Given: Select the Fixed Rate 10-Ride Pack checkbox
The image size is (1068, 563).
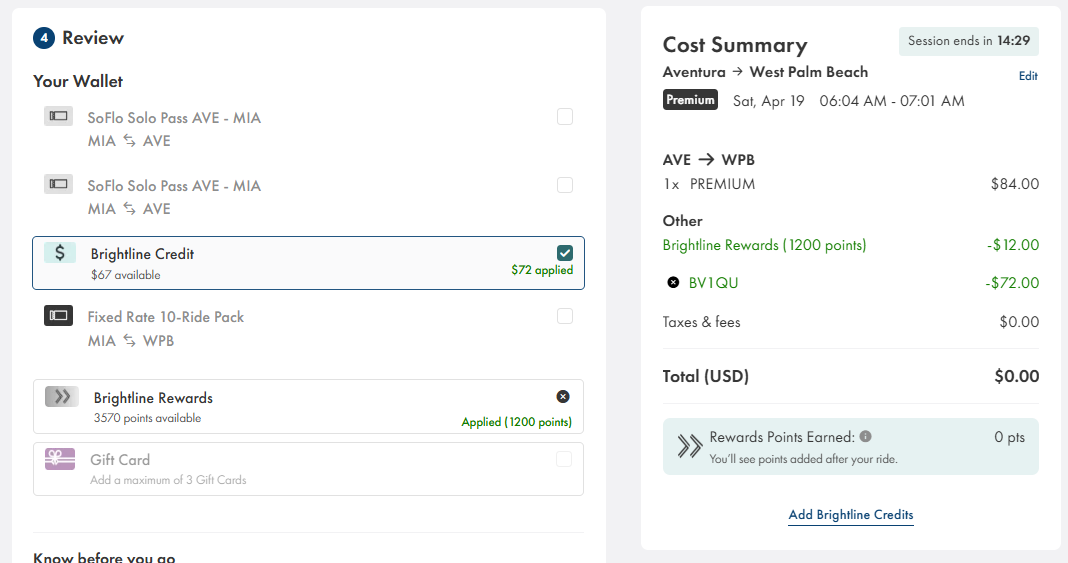Looking at the screenshot, I should pos(565,316).
